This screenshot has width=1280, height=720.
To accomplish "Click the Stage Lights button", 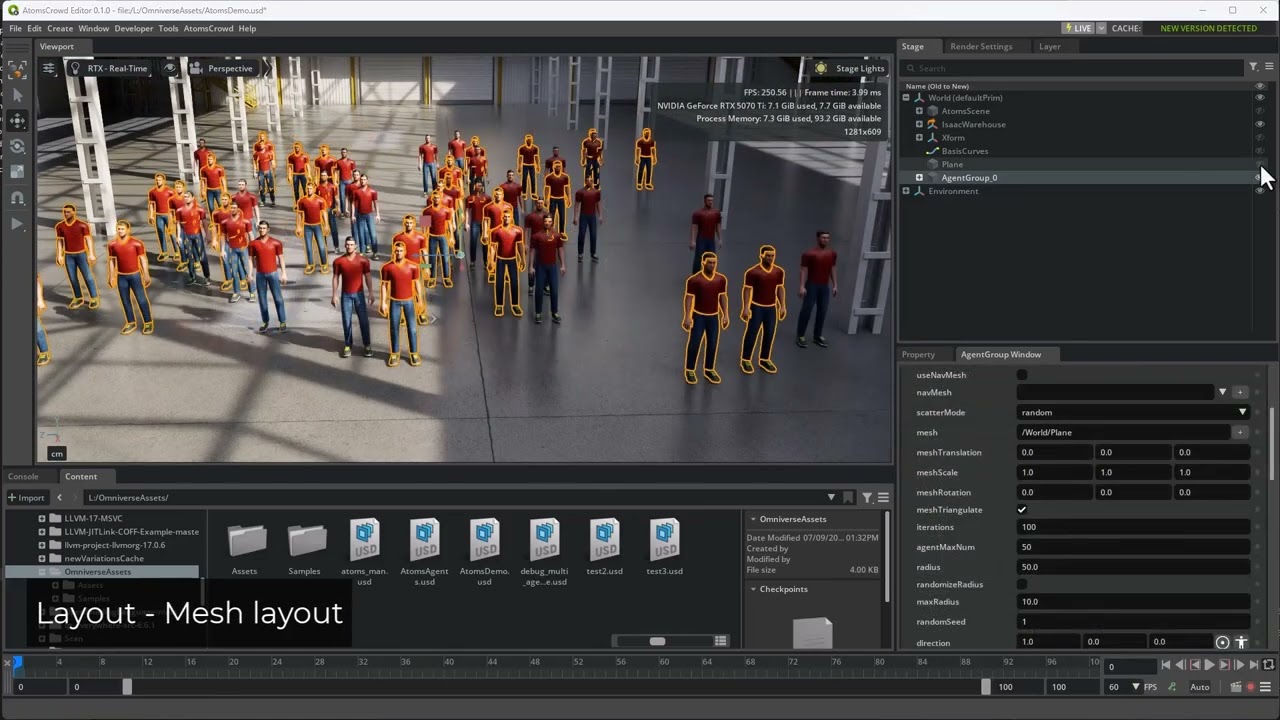I will click(x=850, y=68).
